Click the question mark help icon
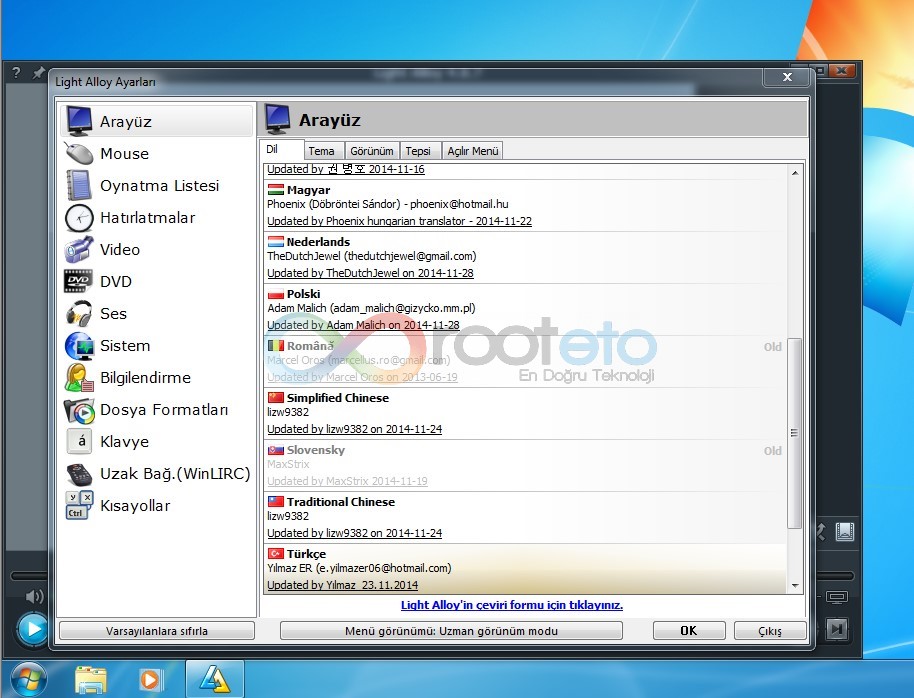 (16, 73)
